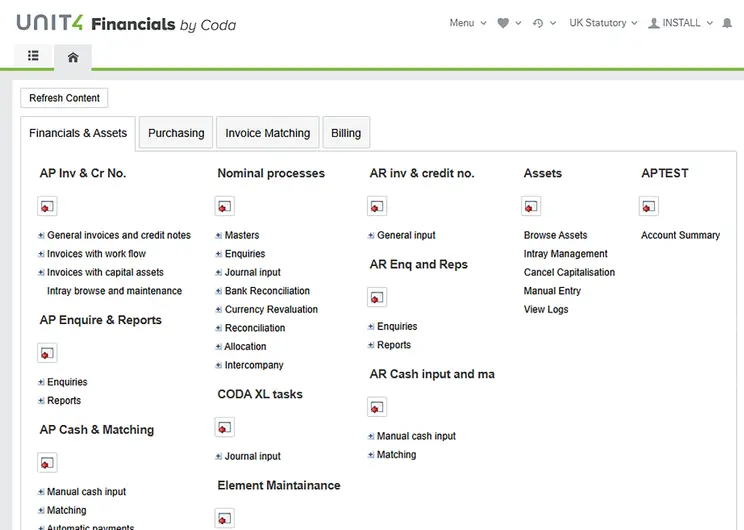Screen dimensions: 744x530
Task: Open notifications bell icon
Action: point(727,23)
